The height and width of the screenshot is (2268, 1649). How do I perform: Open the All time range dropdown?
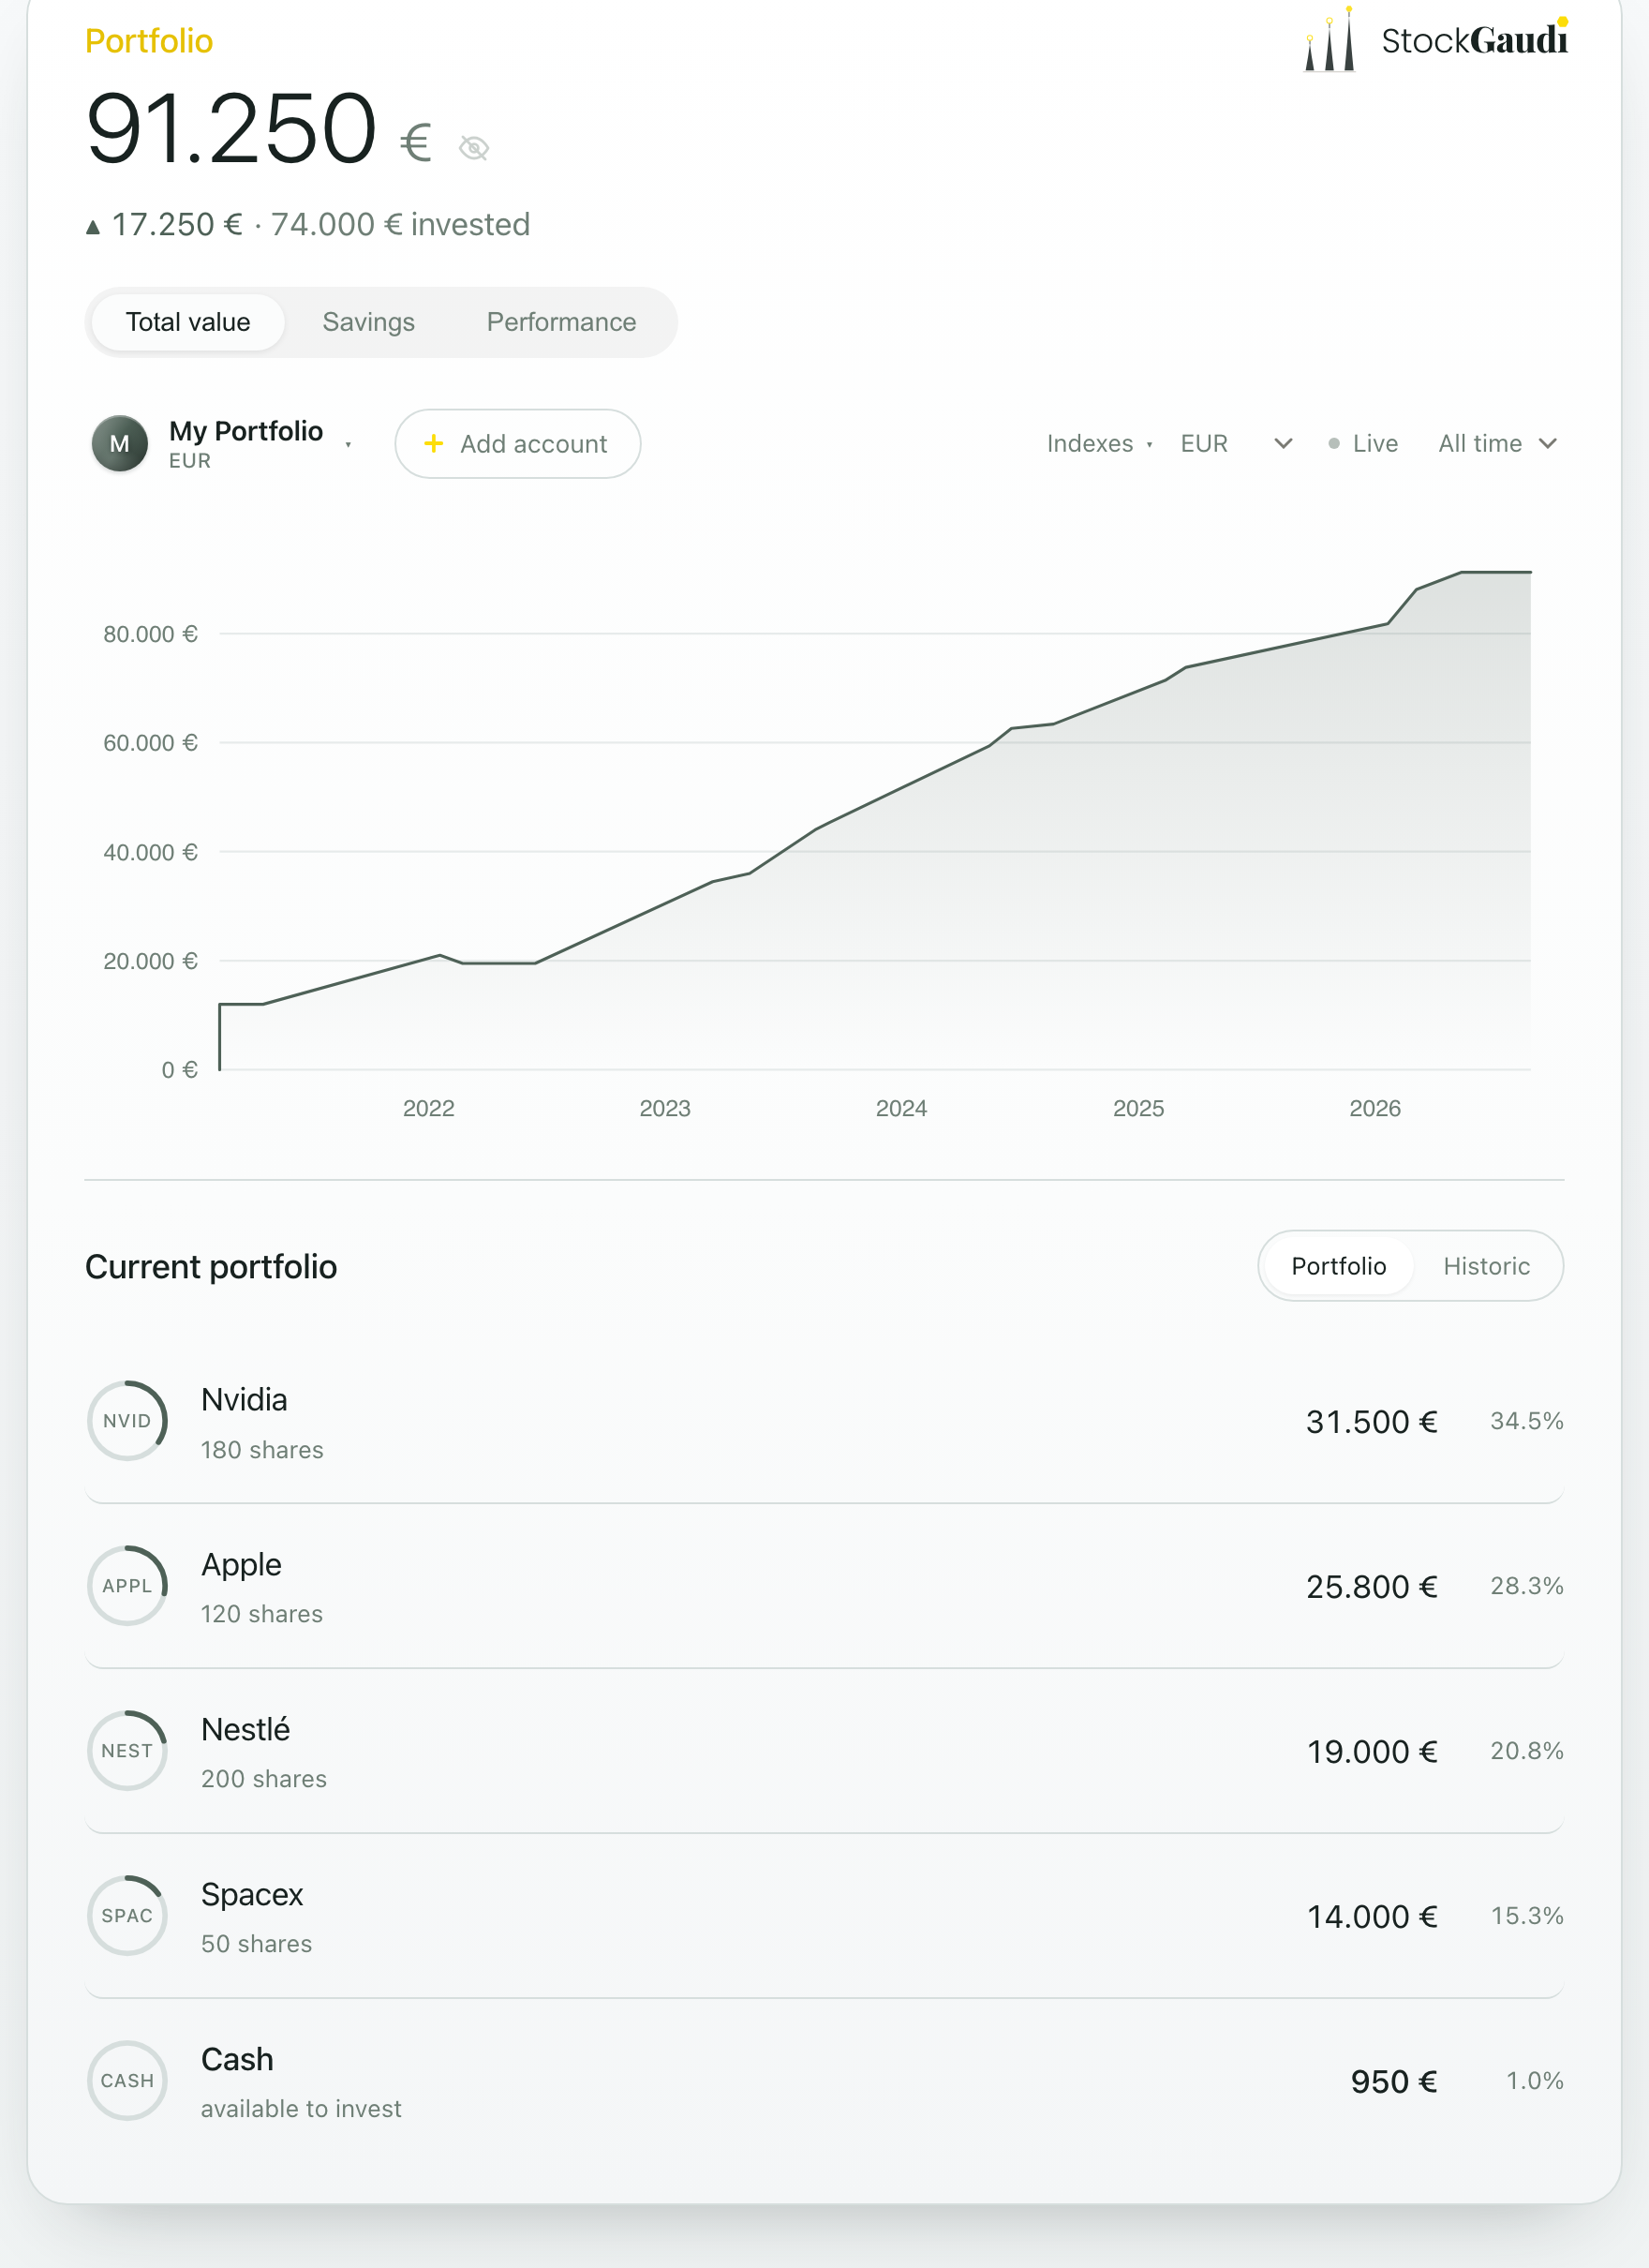(x=1497, y=444)
